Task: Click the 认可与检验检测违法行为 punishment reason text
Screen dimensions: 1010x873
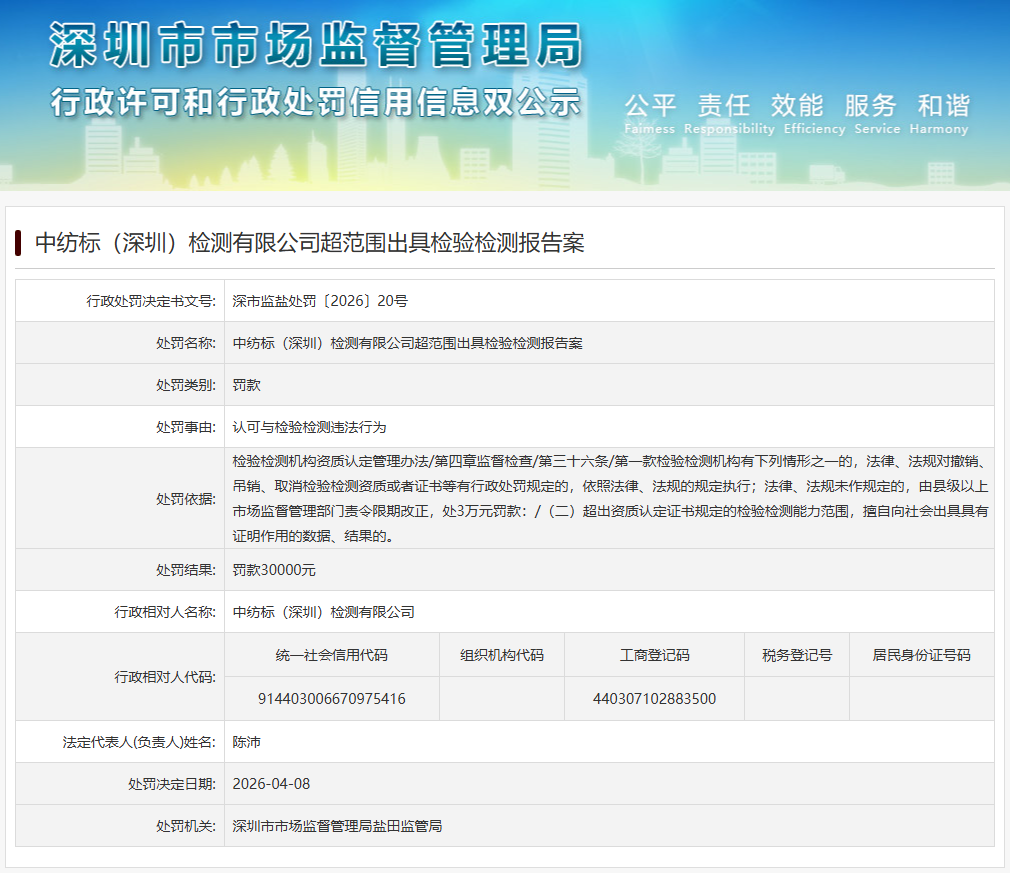Action: pos(309,426)
